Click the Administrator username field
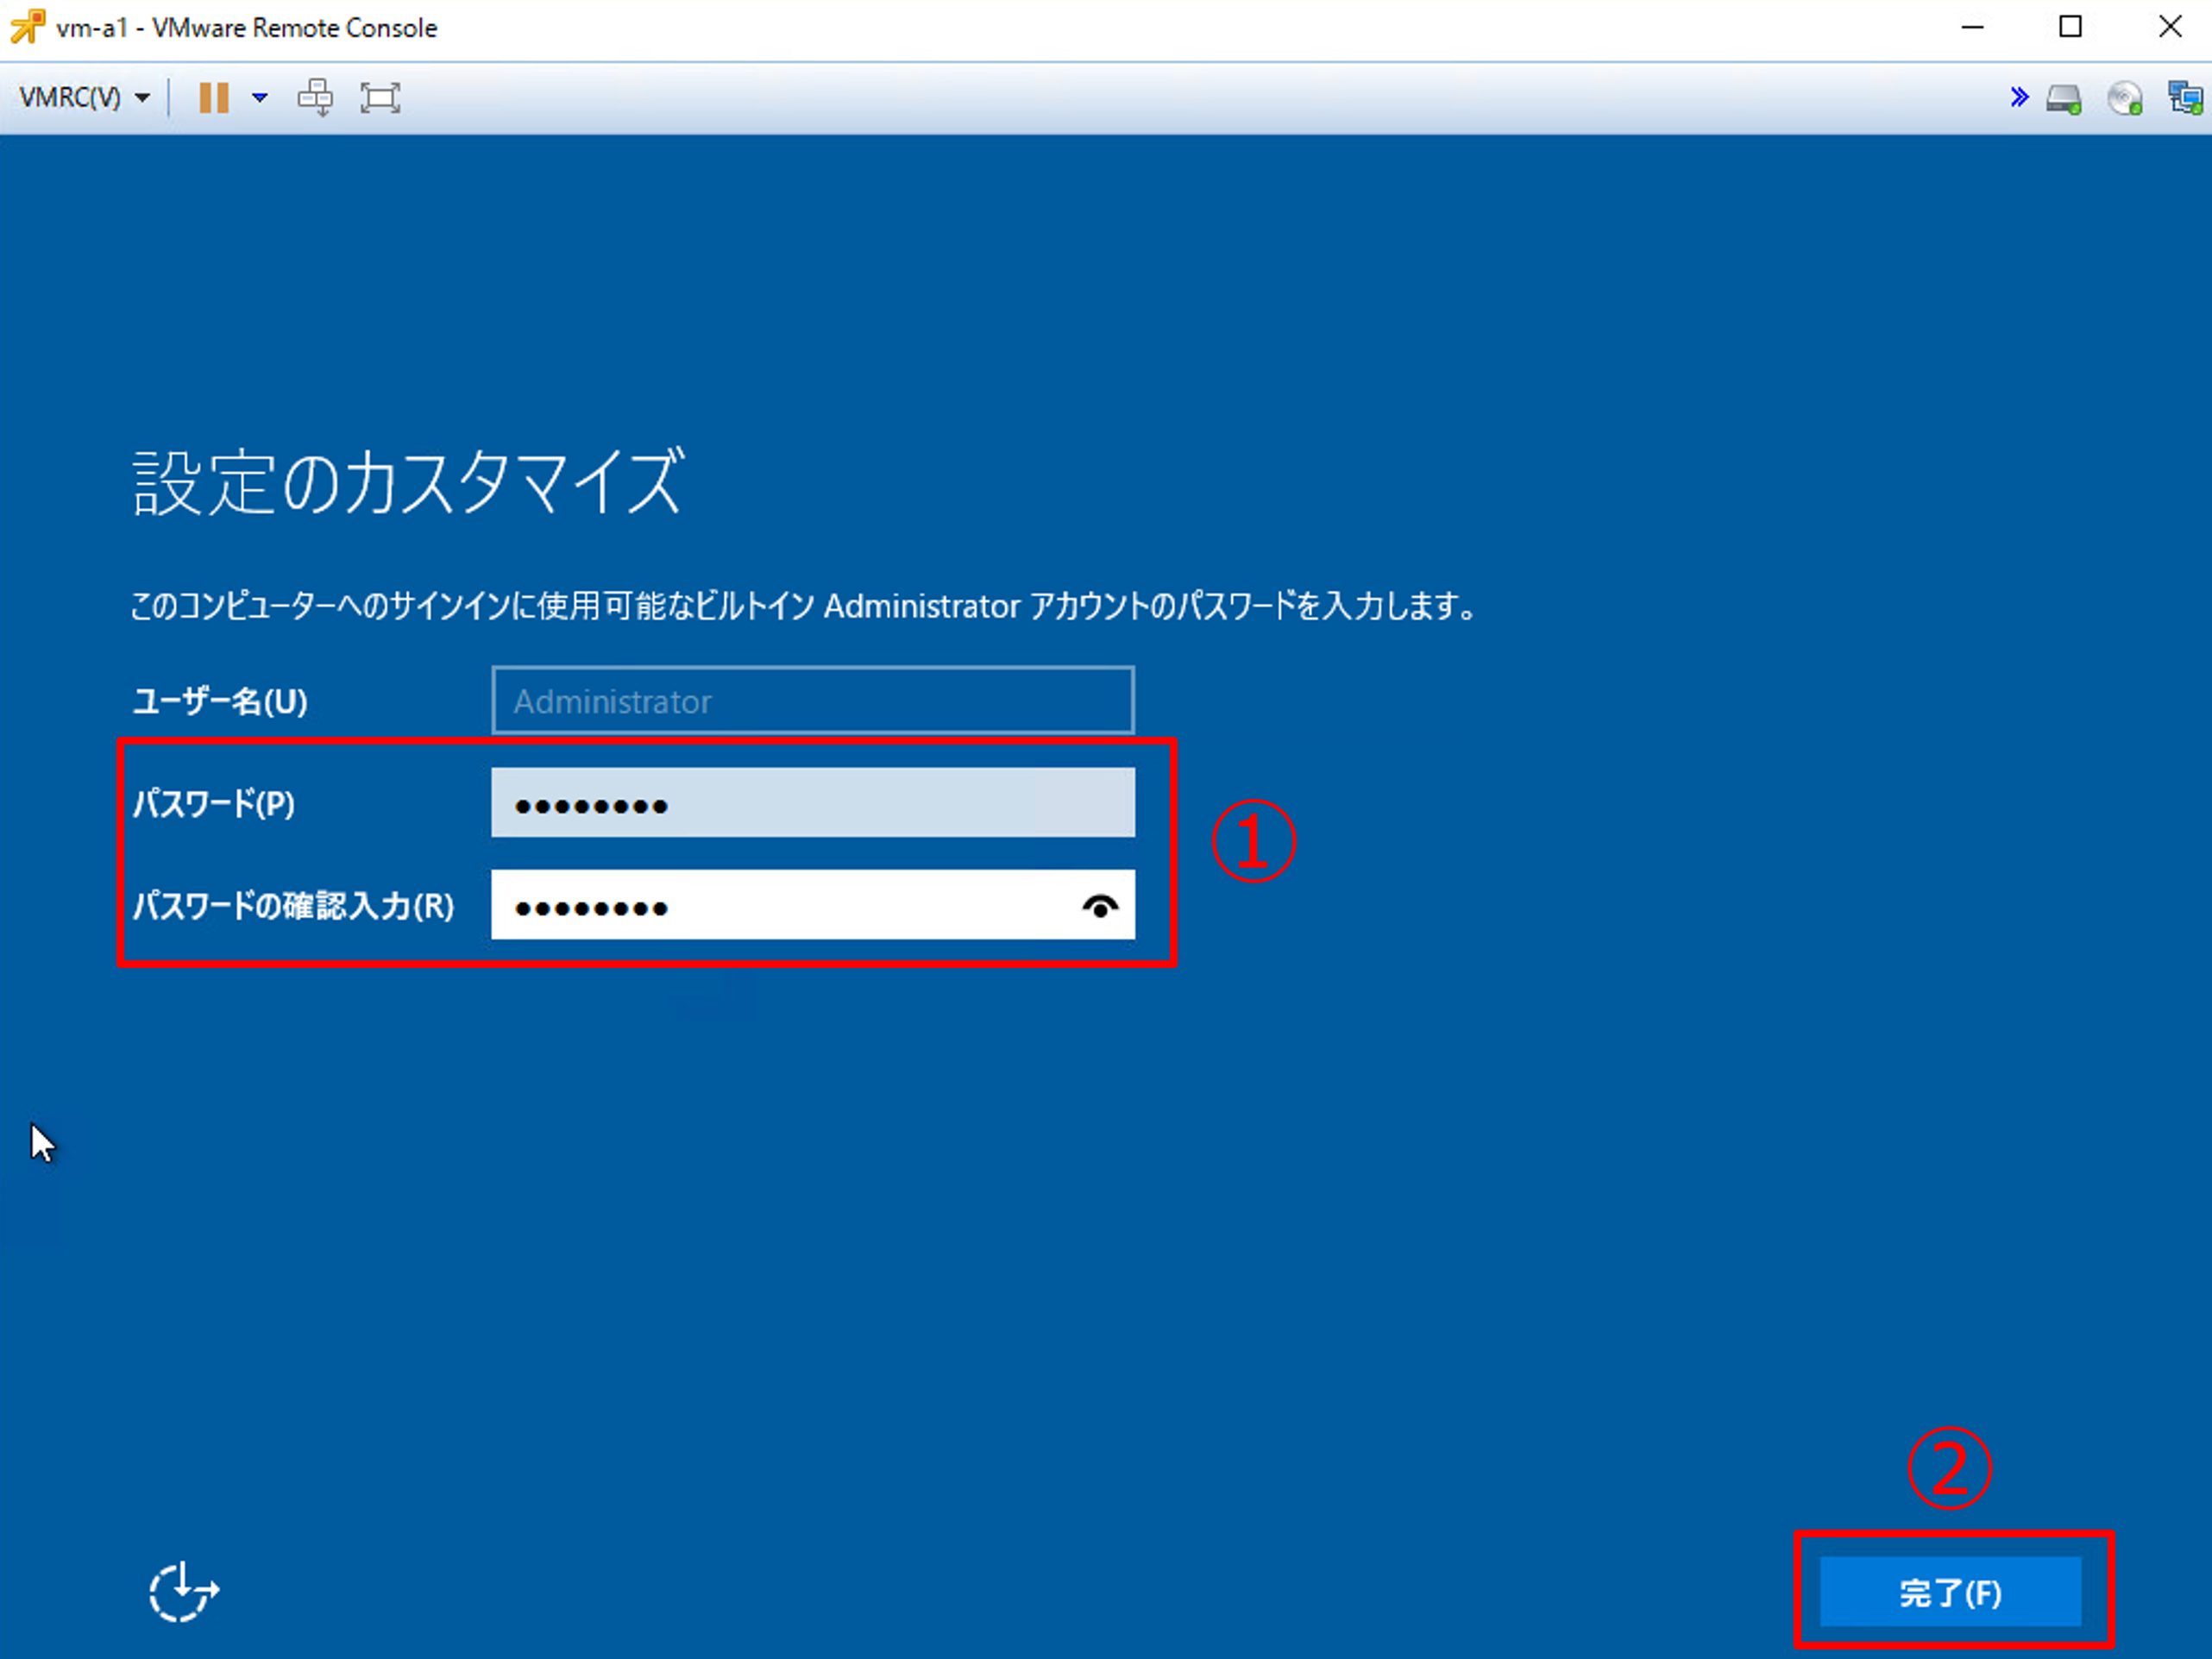The image size is (2212, 1659). [813, 701]
